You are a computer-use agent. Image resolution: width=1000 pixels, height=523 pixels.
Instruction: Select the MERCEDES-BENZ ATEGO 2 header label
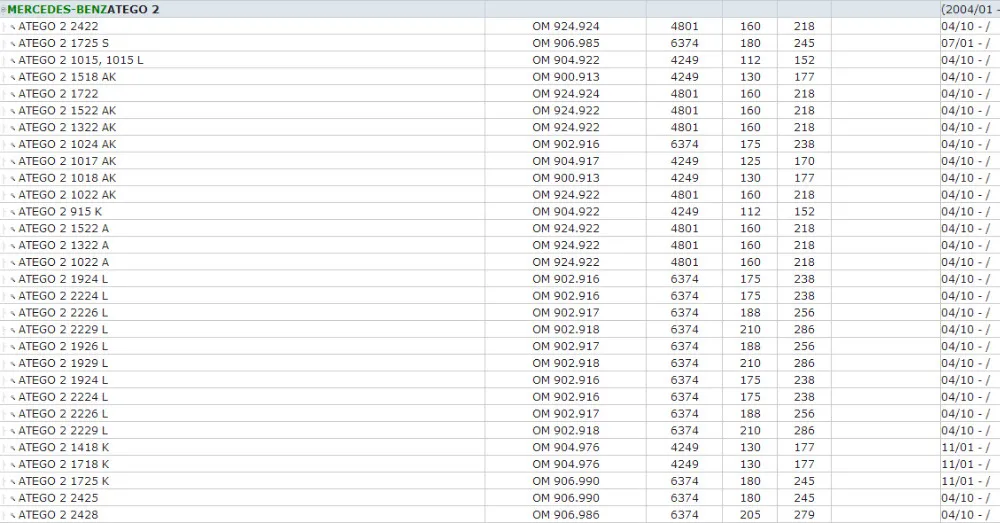click(83, 10)
